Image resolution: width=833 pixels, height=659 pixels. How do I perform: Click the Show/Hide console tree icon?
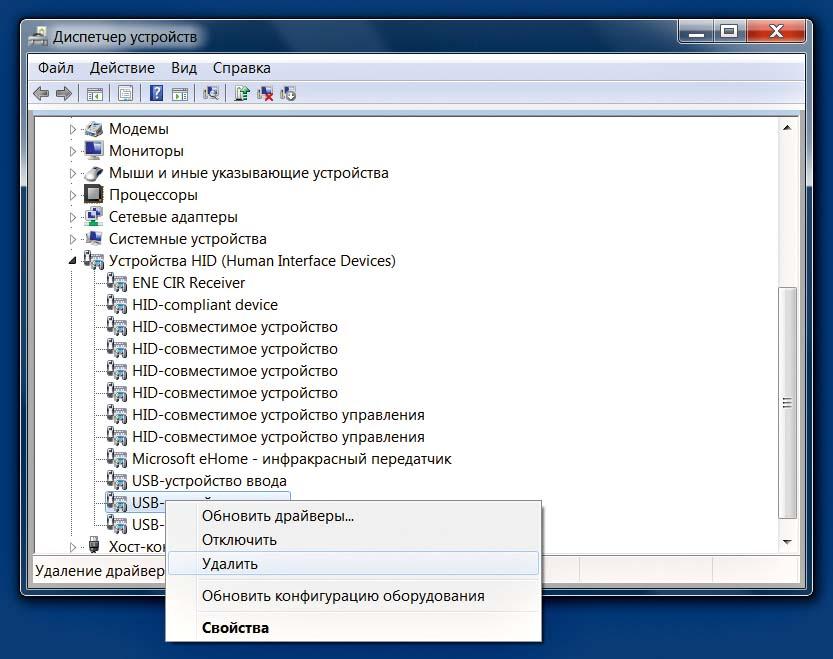(94, 94)
